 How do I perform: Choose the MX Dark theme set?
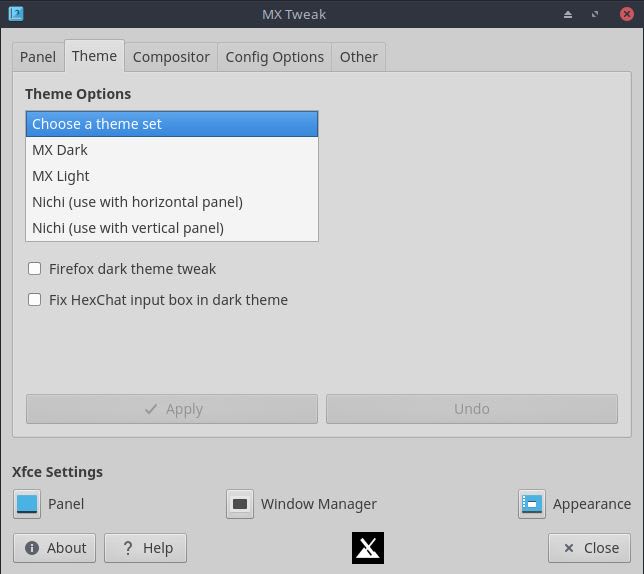coord(172,150)
